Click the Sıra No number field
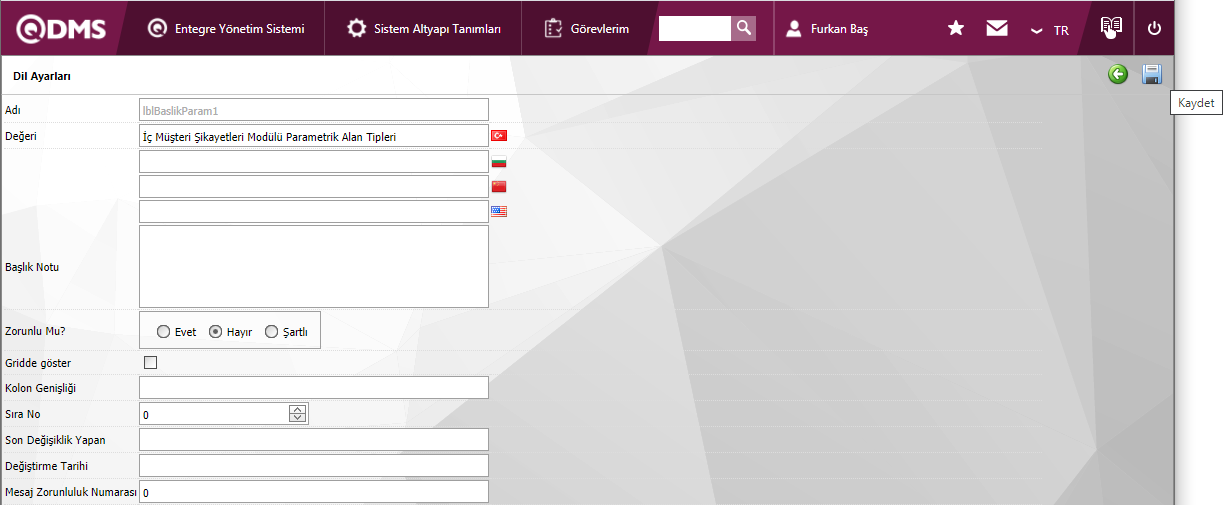Viewport: 1226px width, 505px height. [x=214, y=414]
